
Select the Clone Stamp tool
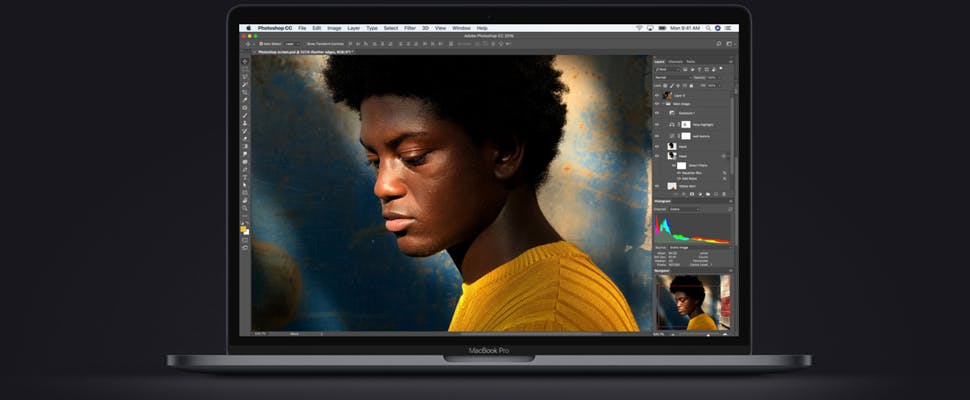(x=245, y=123)
